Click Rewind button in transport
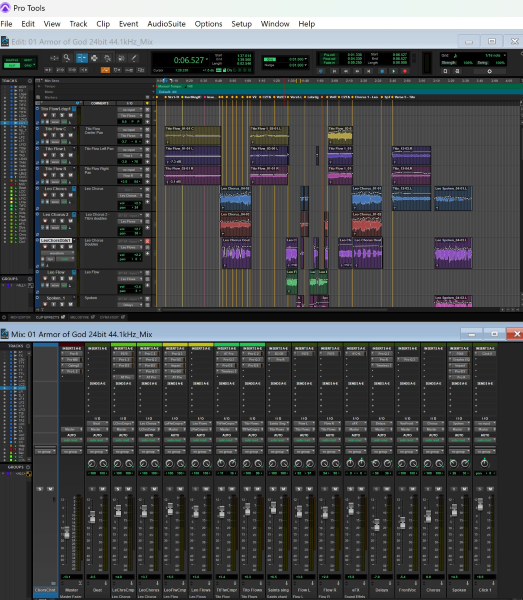This screenshot has width=523, height=600. pyautogui.click(x=345, y=71)
